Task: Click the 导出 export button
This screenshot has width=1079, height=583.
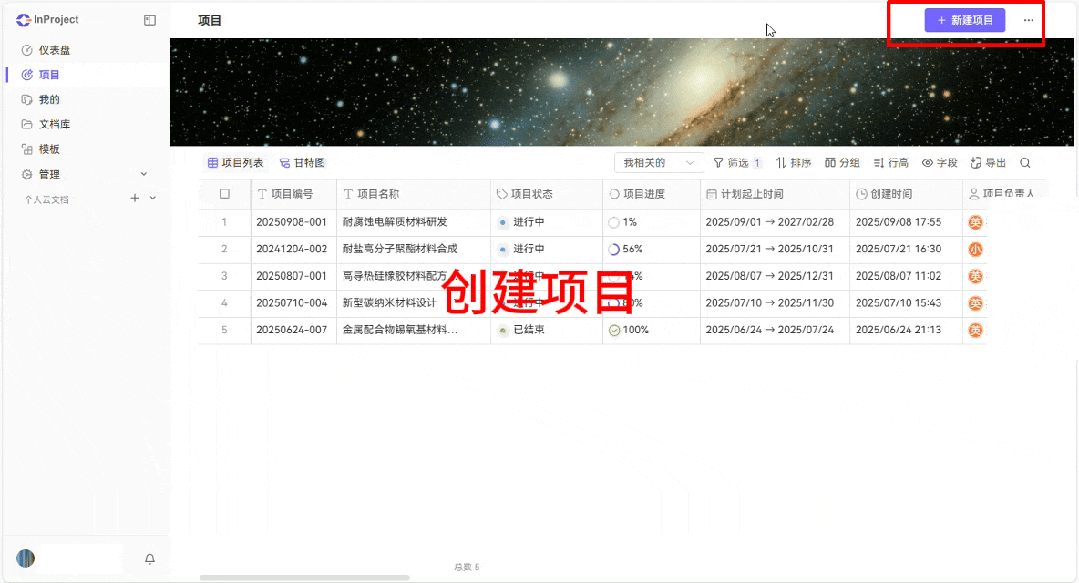Action: pos(988,163)
